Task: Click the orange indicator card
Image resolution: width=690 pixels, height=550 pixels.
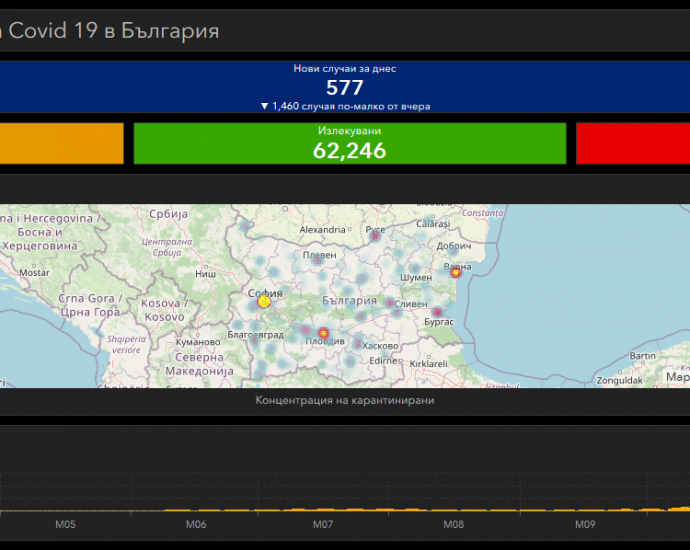Action: click(x=62, y=143)
